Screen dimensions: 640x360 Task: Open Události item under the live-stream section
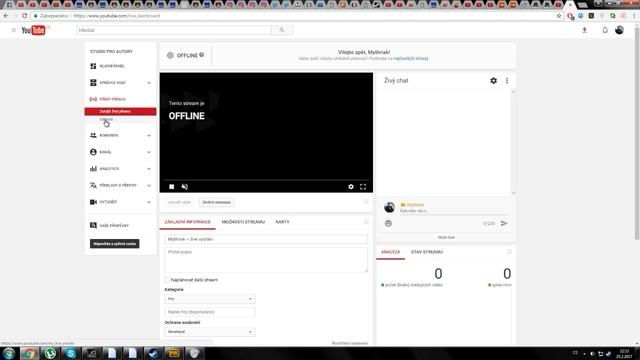106,120
